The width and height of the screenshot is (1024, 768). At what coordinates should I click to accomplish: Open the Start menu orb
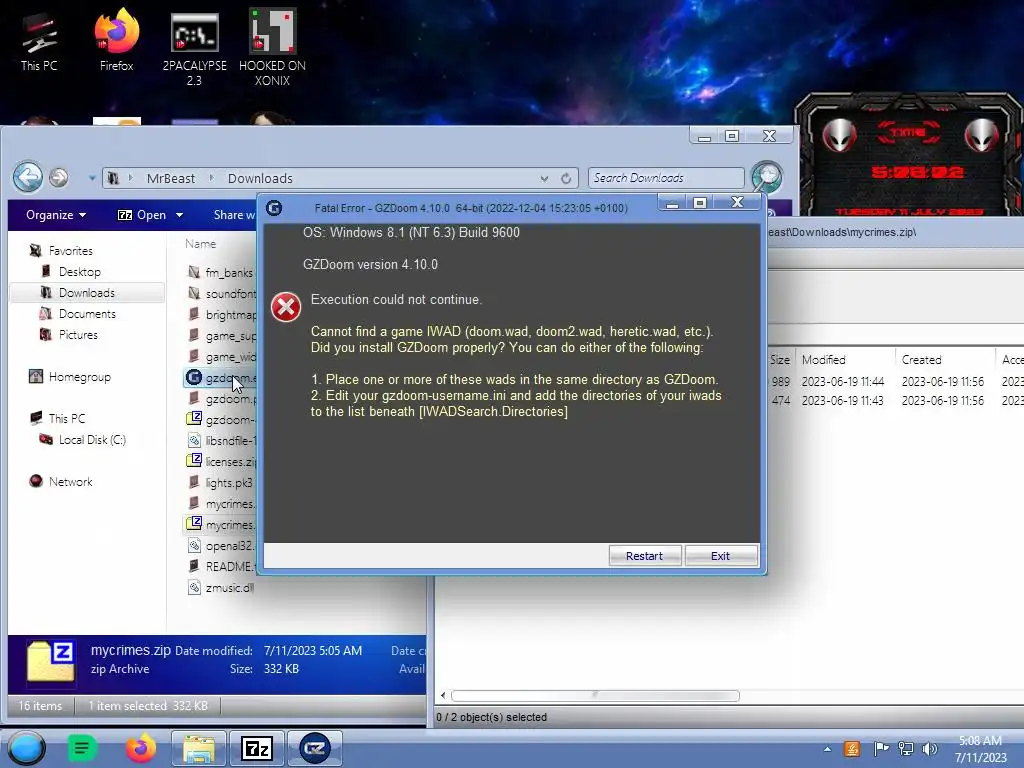[x=26, y=748]
